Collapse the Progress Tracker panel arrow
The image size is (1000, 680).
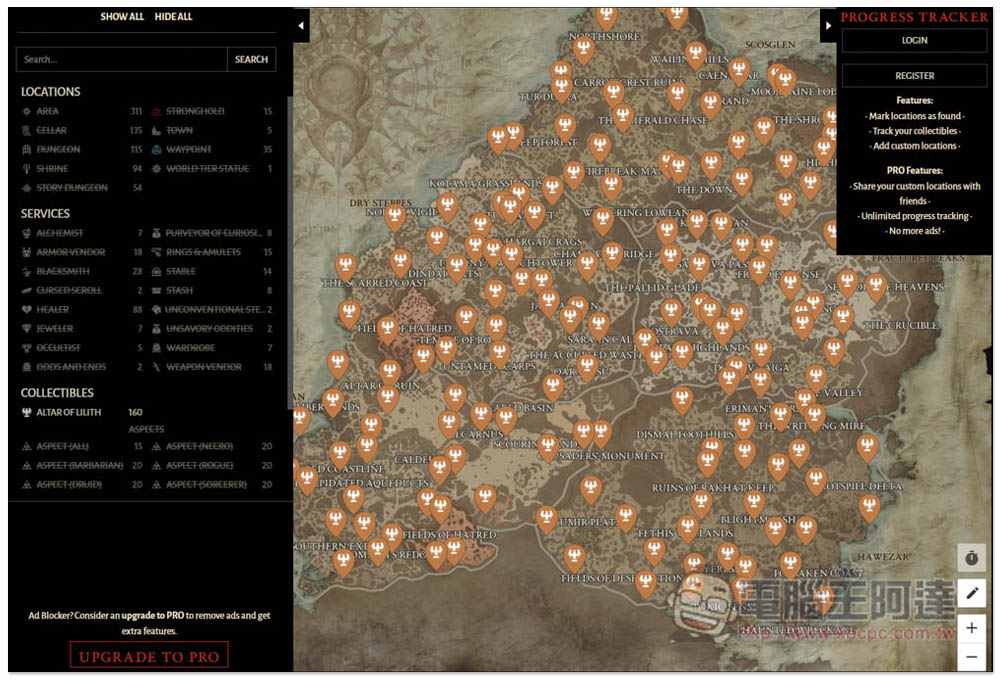pyautogui.click(x=828, y=26)
